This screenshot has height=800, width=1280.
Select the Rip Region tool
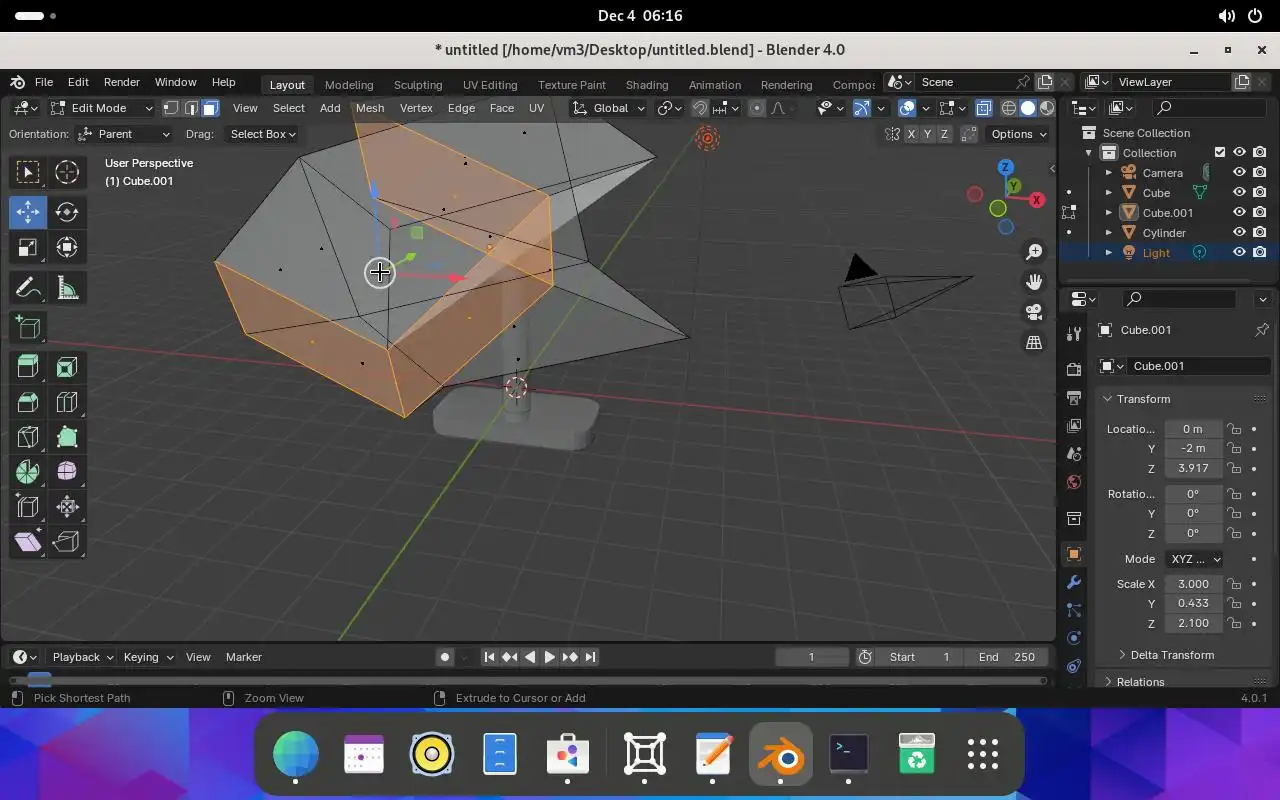[x=67, y=541]
